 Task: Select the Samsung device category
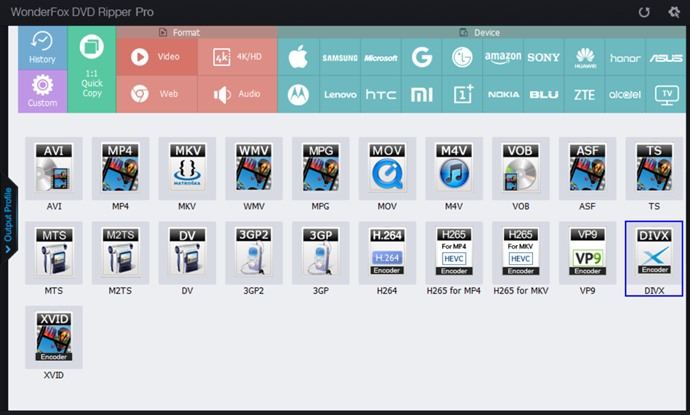(x=340, y=57)
